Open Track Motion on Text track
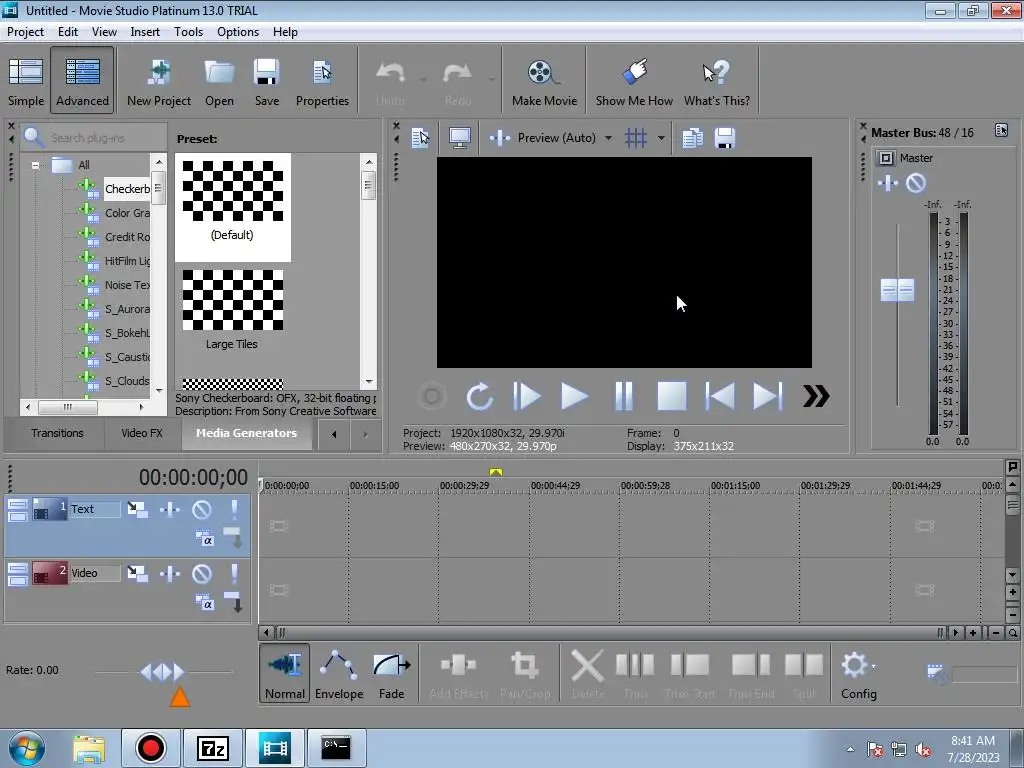Screen dimensions: 1024x768 137,509
